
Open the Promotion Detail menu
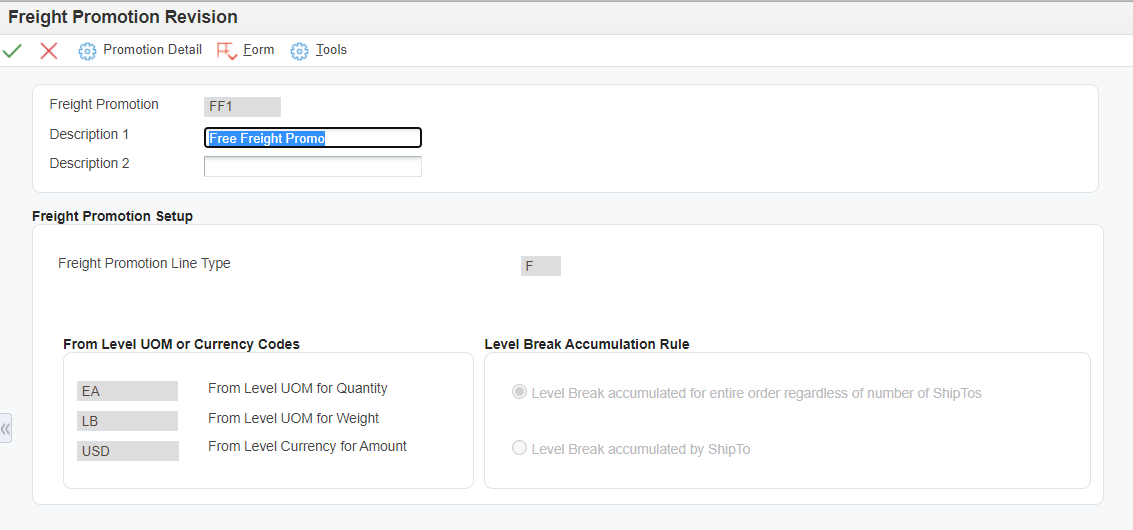click(x=152, y=50)
